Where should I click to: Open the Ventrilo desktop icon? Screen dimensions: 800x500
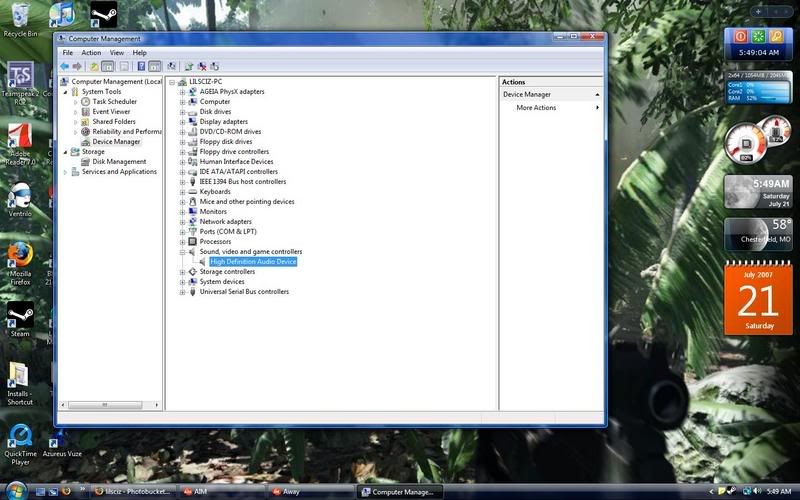coord(20,199)
